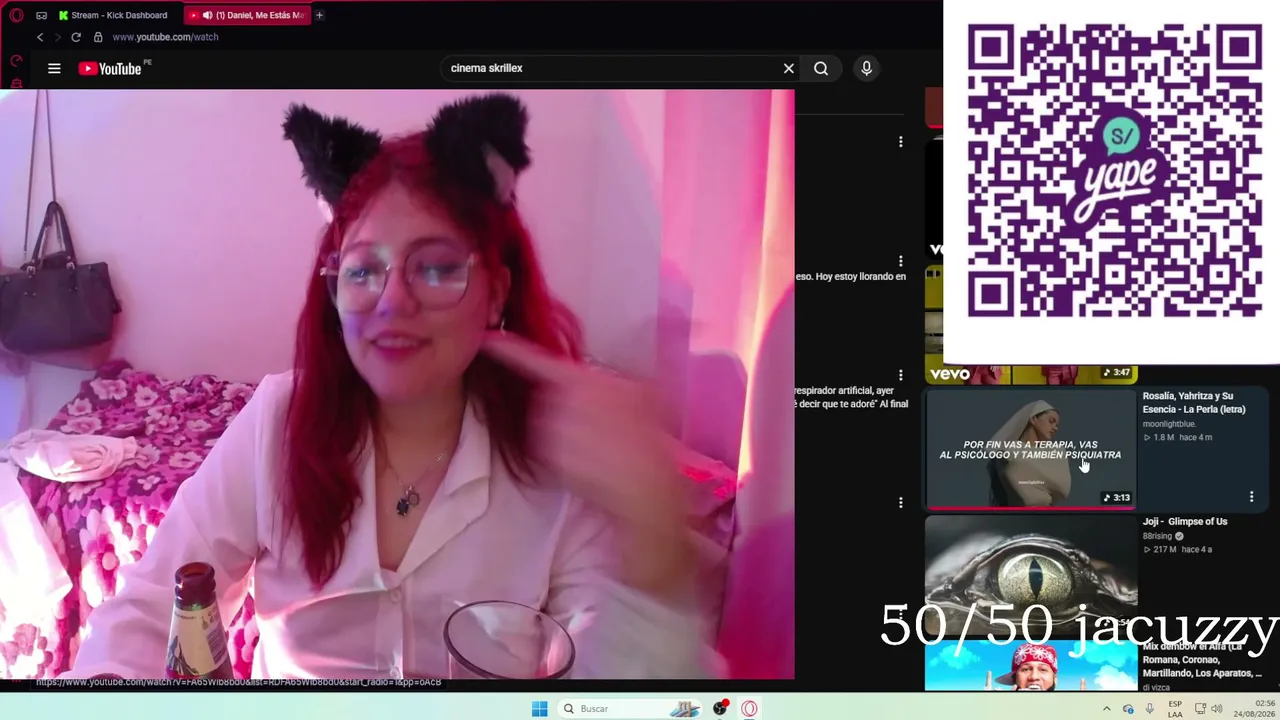This screenshot has height=720, width=1280.
Task: Open the Opera main menu logo
Action: point(16,15)
